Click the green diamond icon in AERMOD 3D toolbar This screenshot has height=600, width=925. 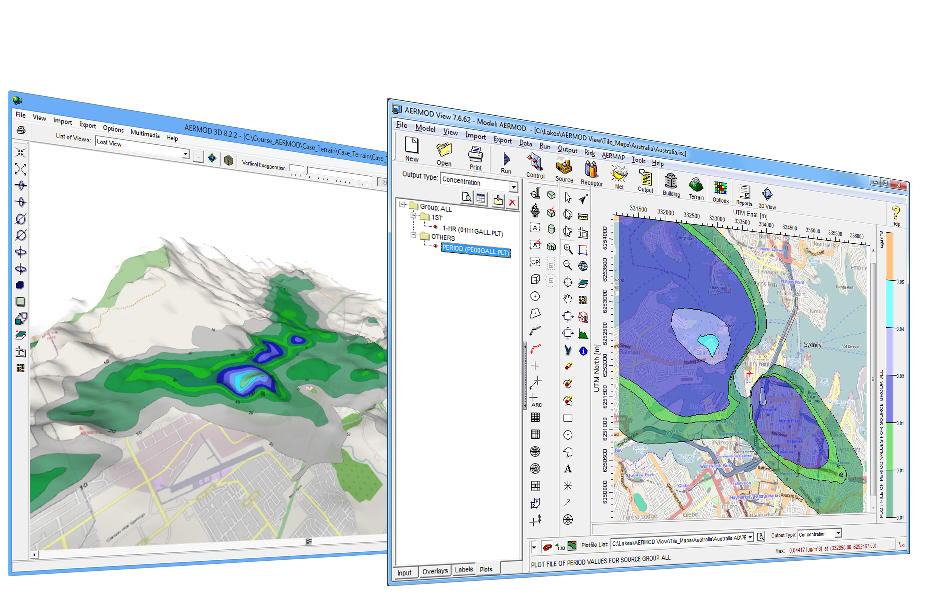tap(212, 158)
